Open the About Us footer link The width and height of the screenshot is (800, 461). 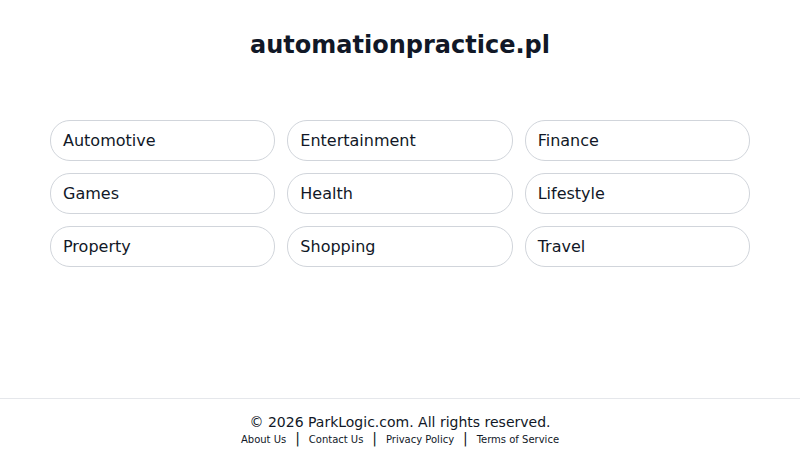tap(263, 440)
